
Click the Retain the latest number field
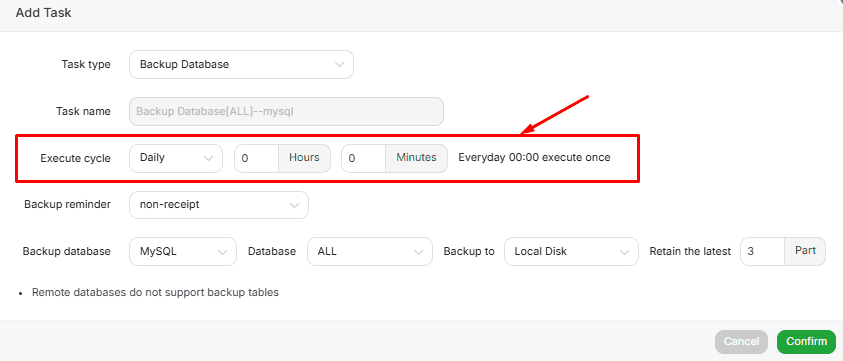point(762,251)
